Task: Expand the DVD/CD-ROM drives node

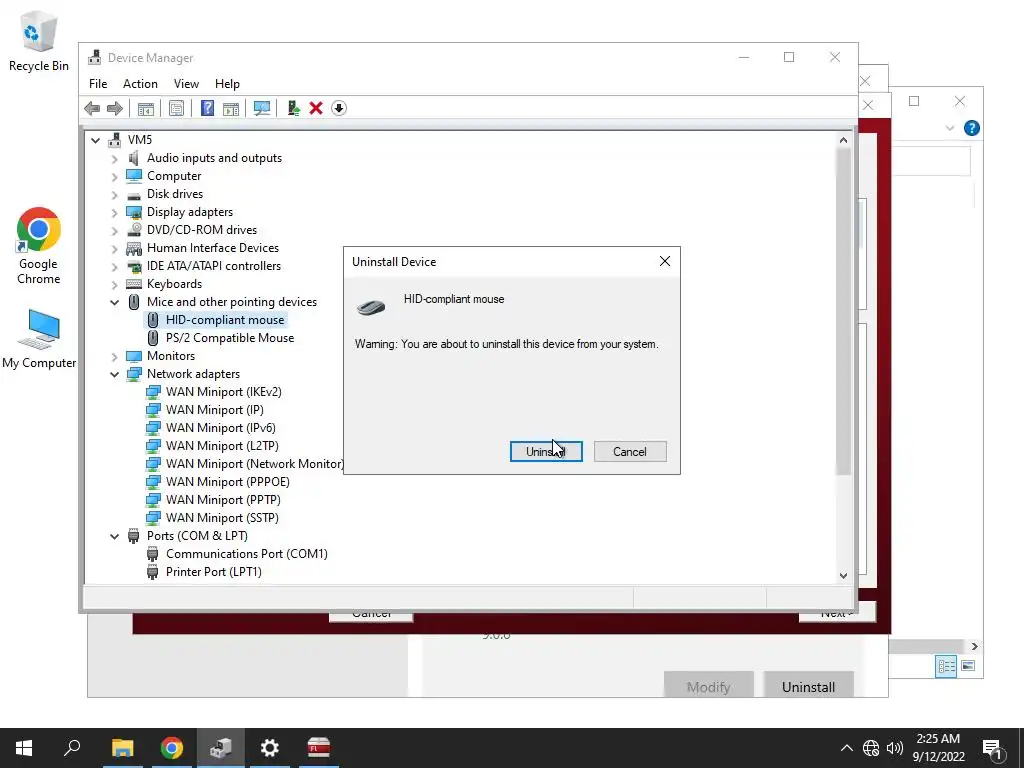Action: pyautogui.click(x=114, y=230)
